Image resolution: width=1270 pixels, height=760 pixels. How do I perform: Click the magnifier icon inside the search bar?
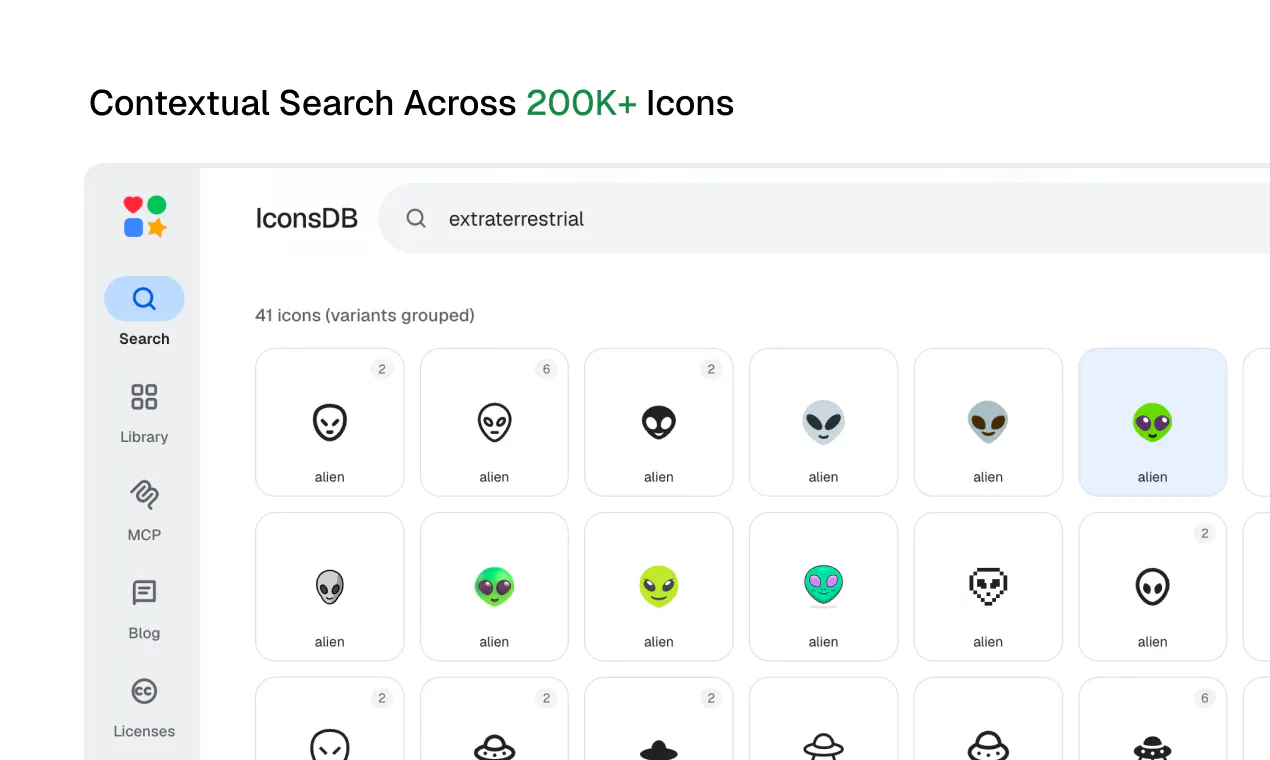(x=416, y=218)
